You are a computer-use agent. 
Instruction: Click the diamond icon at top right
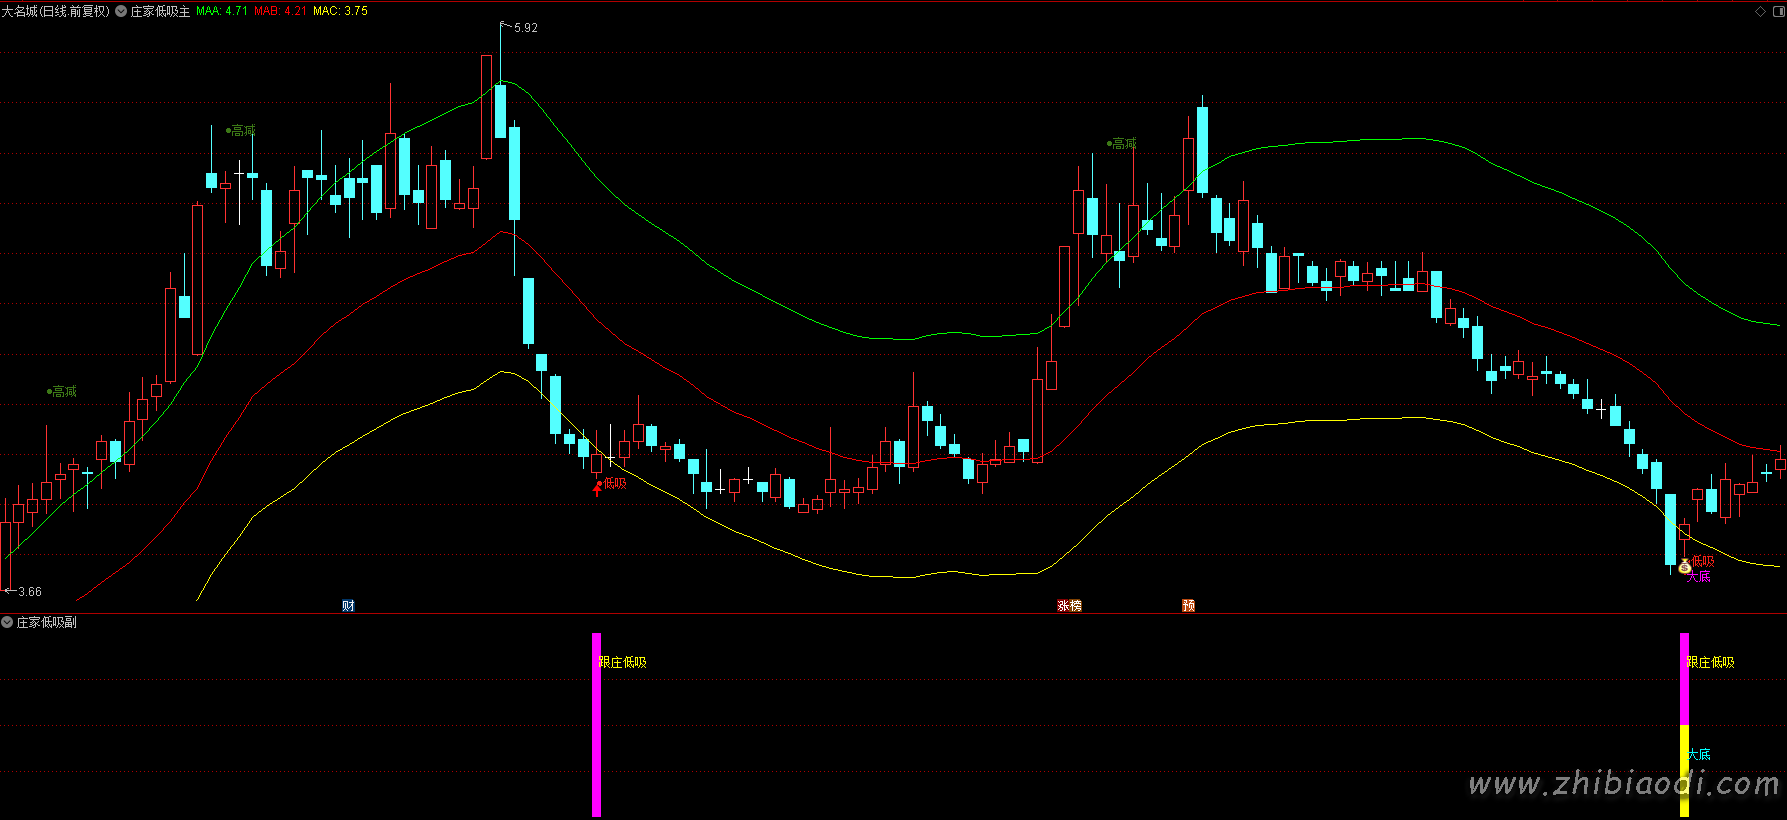1760,11
